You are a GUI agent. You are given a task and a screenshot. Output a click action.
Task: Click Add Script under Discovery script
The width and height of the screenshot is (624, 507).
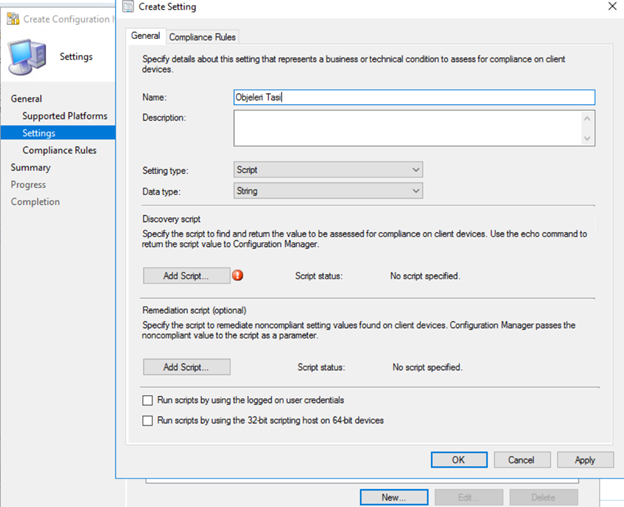[x=186, y=276]
